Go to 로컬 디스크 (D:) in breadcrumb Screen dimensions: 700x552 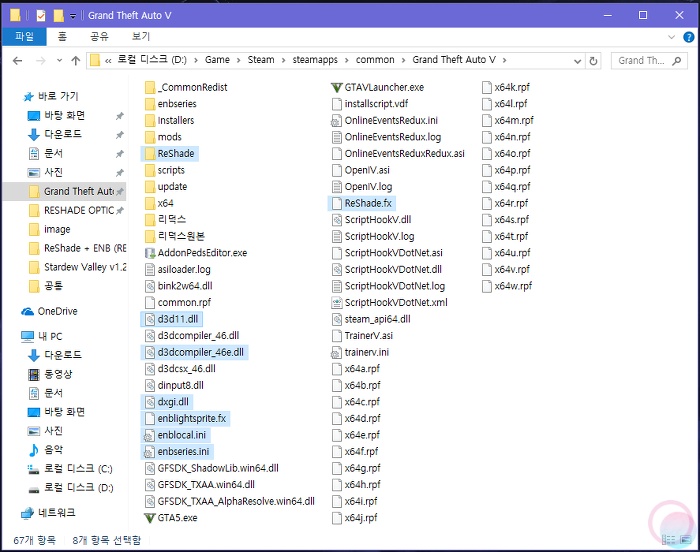pyautogui.click(x=152, y=60)
